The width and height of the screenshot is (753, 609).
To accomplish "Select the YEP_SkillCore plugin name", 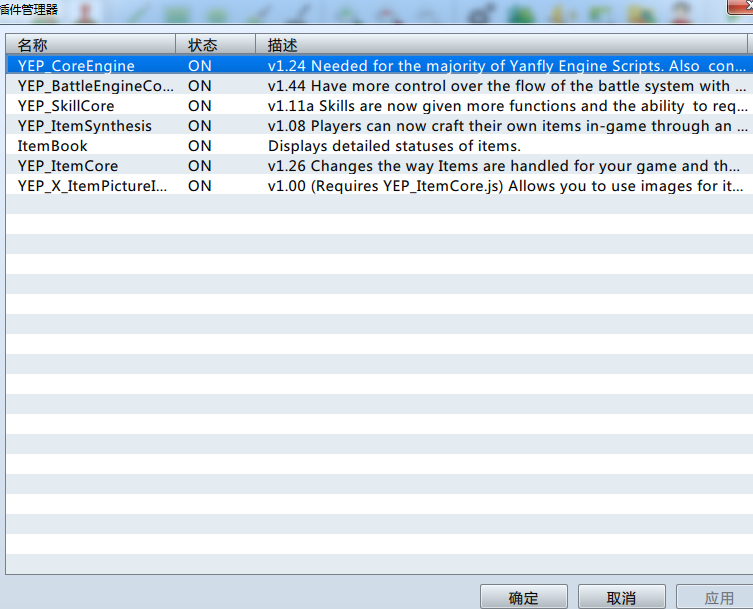I will click(66, 106).
